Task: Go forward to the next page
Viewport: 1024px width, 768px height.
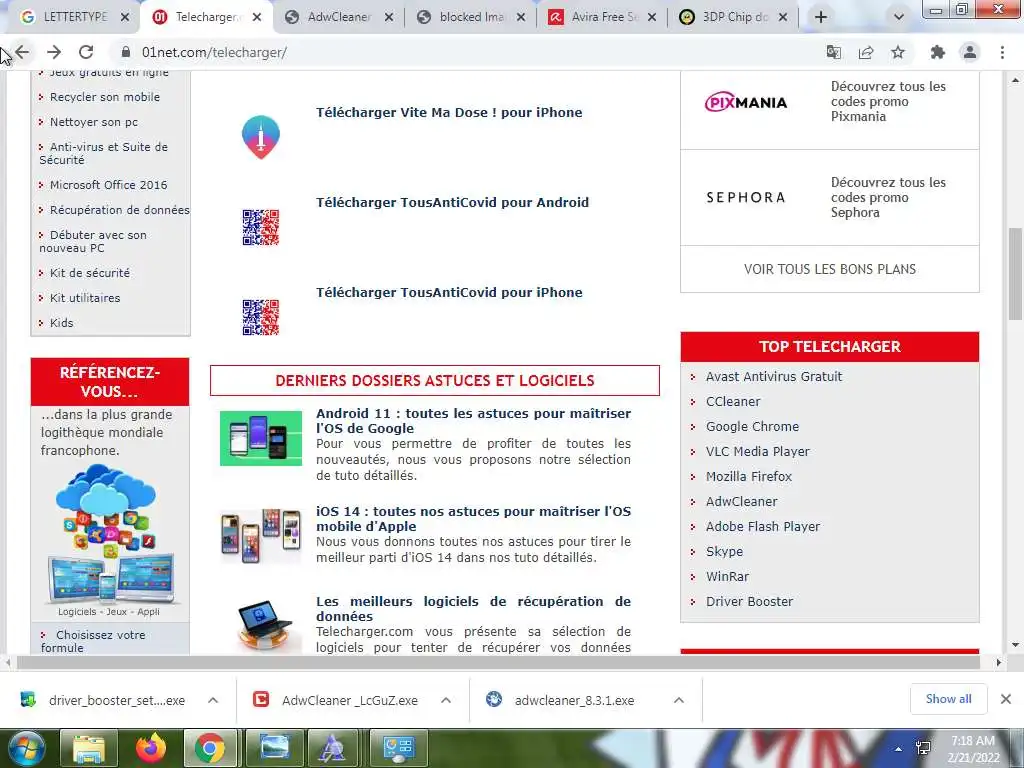Action: (x=54, y=52)
